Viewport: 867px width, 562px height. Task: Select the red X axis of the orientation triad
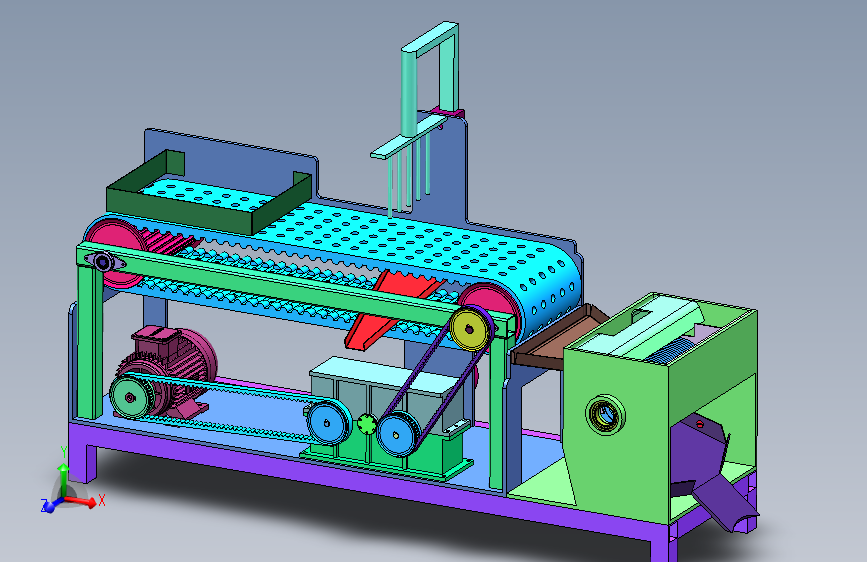[x=83, y=502]
